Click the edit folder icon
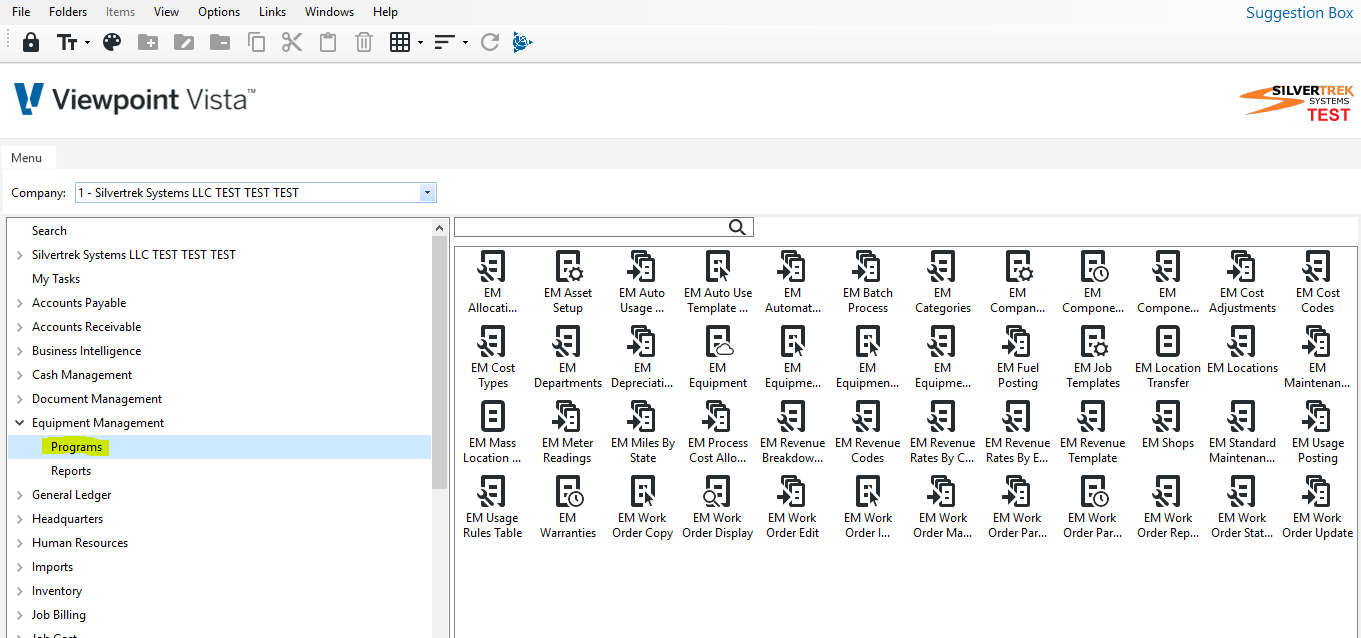This screenshot has width=1361, height=638. point(184,42)
